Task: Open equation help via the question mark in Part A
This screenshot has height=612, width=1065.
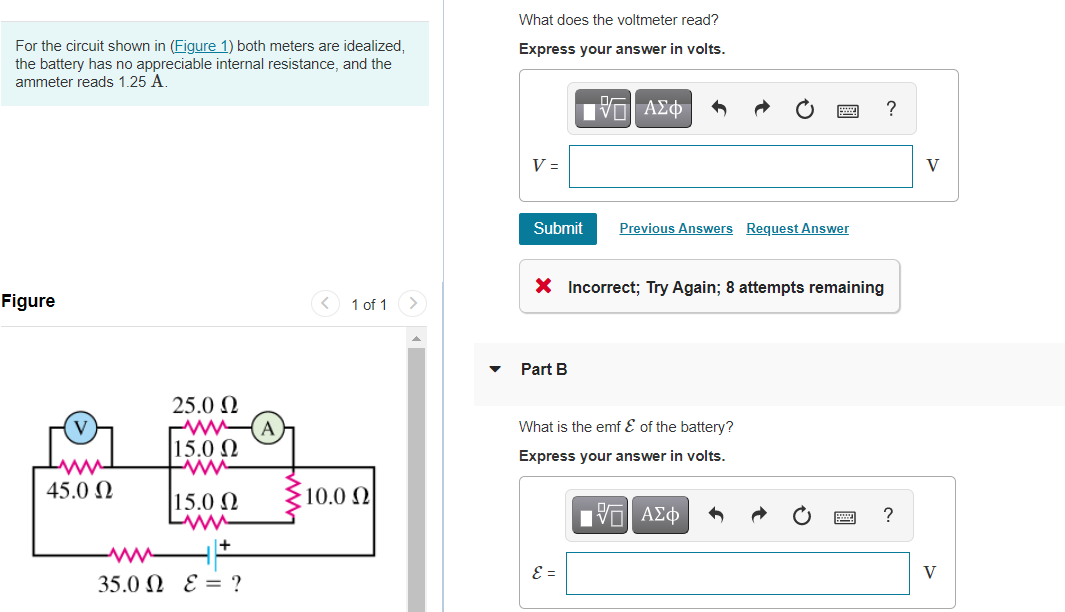Action: 890,109
